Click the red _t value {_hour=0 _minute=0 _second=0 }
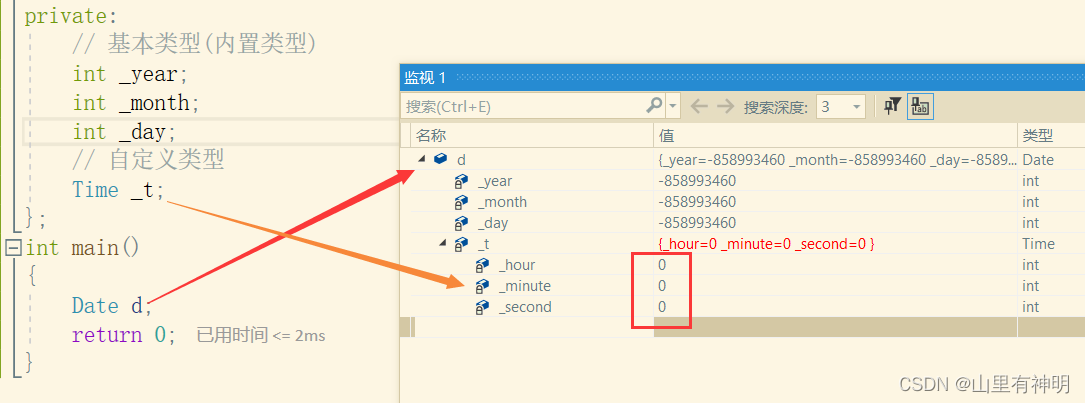1085x403 pixels. coord(767,244)
